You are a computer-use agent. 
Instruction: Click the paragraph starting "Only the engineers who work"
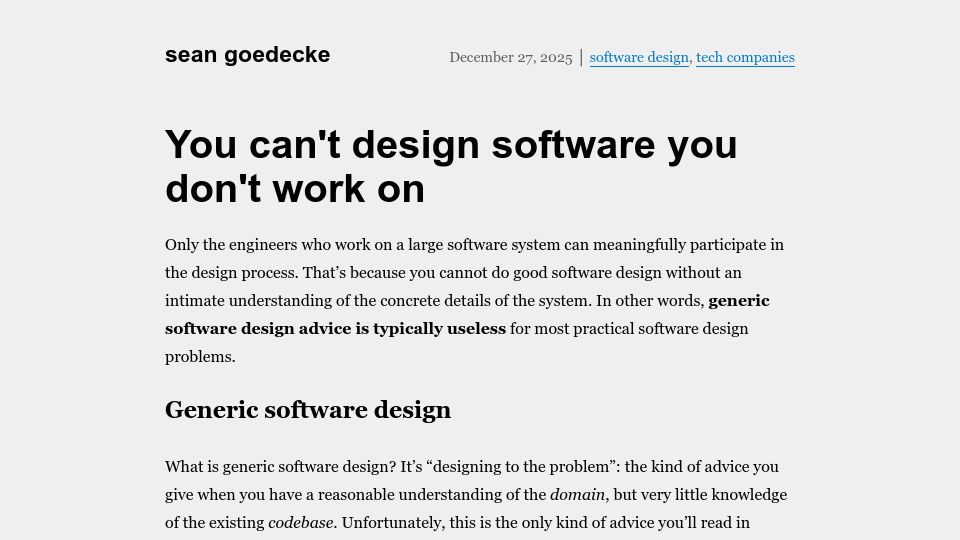point(474,301)
